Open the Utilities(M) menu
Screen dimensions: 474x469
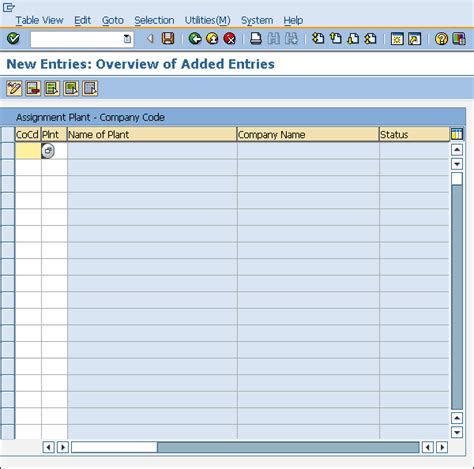tap(207, 20)
